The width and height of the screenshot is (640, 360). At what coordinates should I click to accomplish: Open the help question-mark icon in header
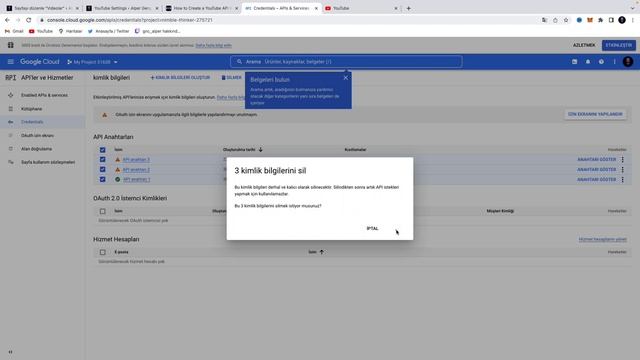(601, 62)
